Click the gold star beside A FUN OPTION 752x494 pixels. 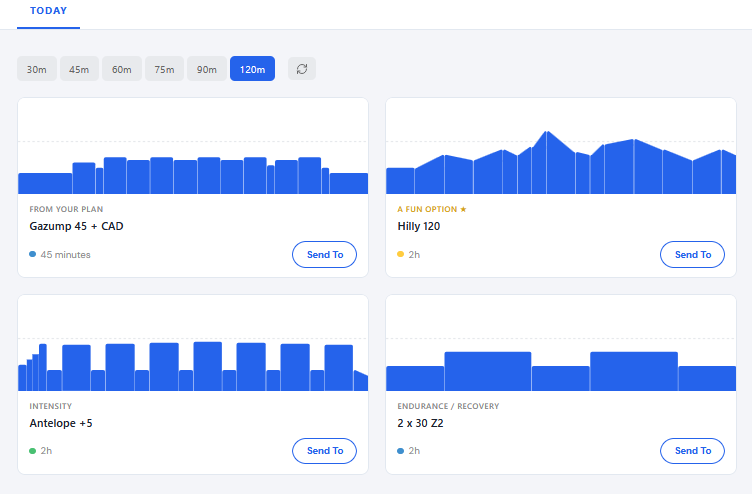pyautogui.click(x=463, y=209)
